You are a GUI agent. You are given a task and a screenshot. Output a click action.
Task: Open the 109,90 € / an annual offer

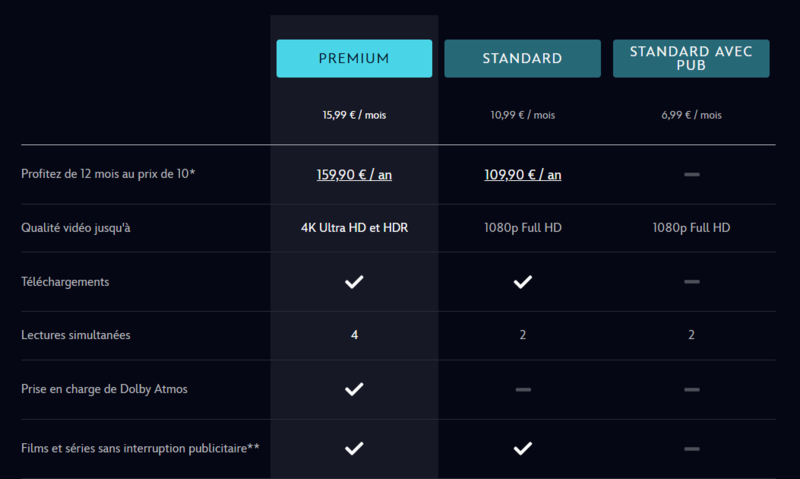click(522, 175)
